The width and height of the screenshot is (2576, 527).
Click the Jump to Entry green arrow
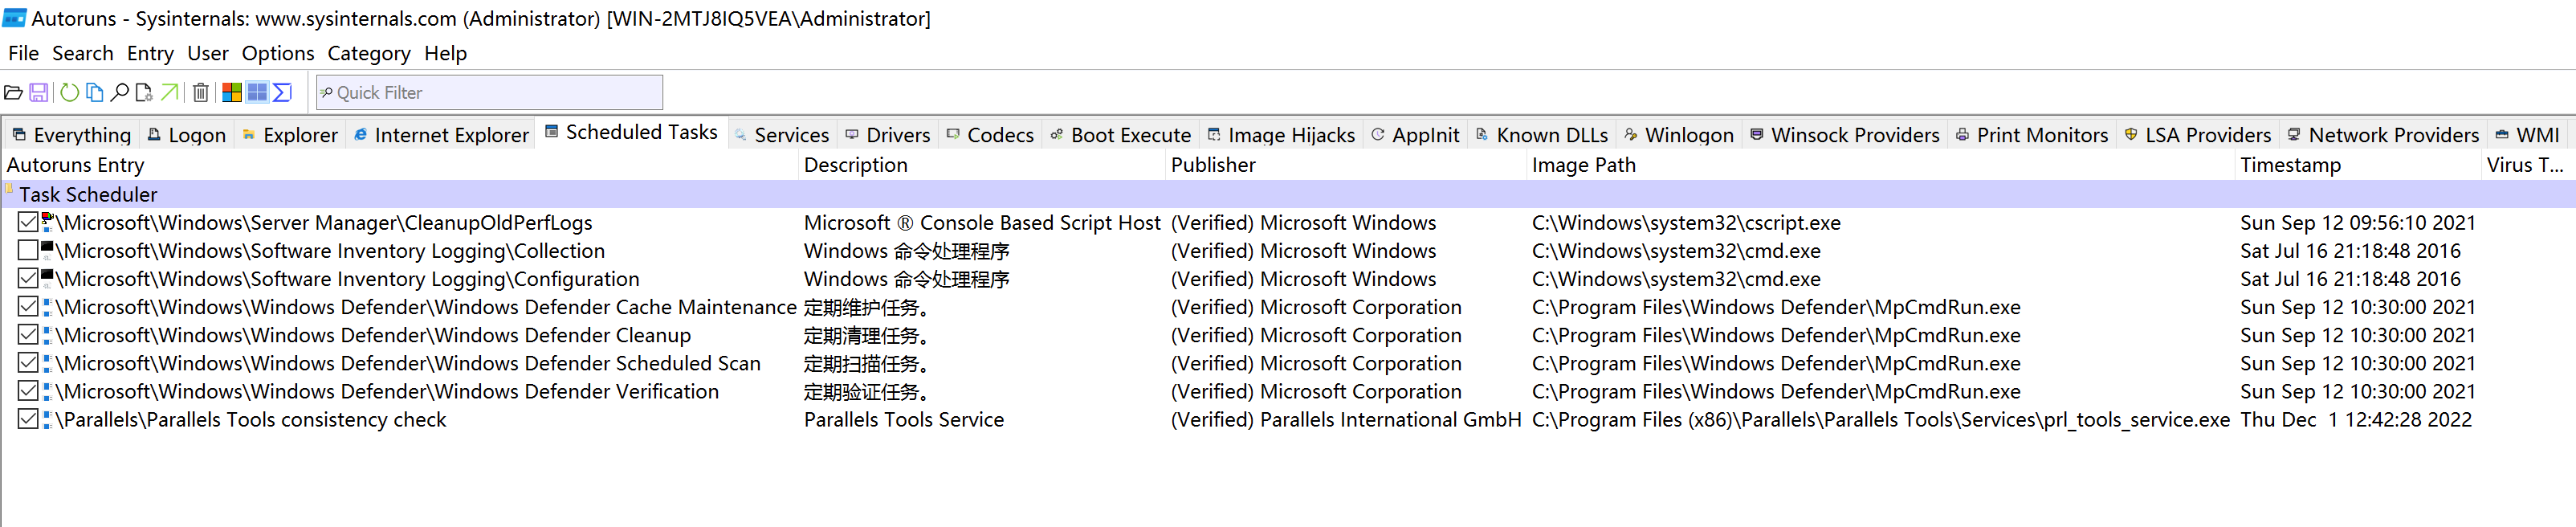(x=170, y=93)
